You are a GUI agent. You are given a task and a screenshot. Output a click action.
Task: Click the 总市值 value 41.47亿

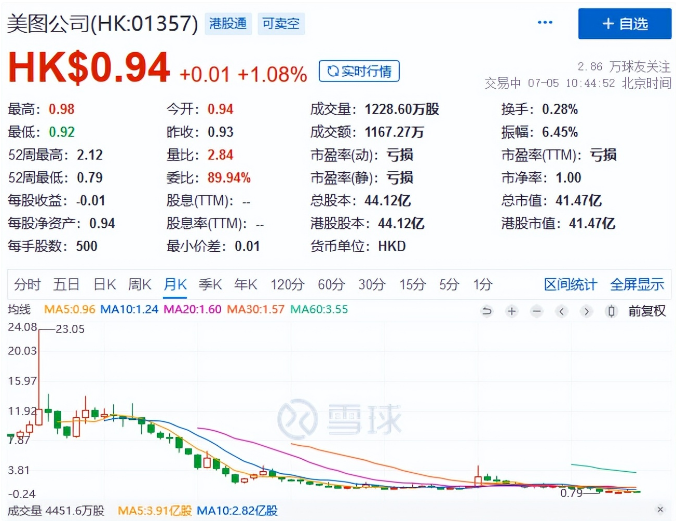pos(579,200)
